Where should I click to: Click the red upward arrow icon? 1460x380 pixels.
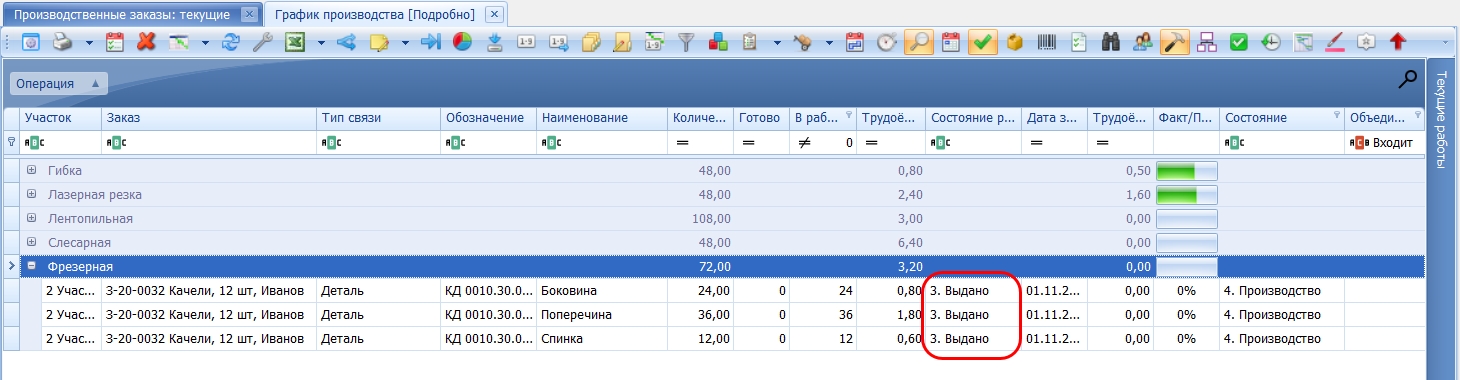click(x=1398, y=42)
